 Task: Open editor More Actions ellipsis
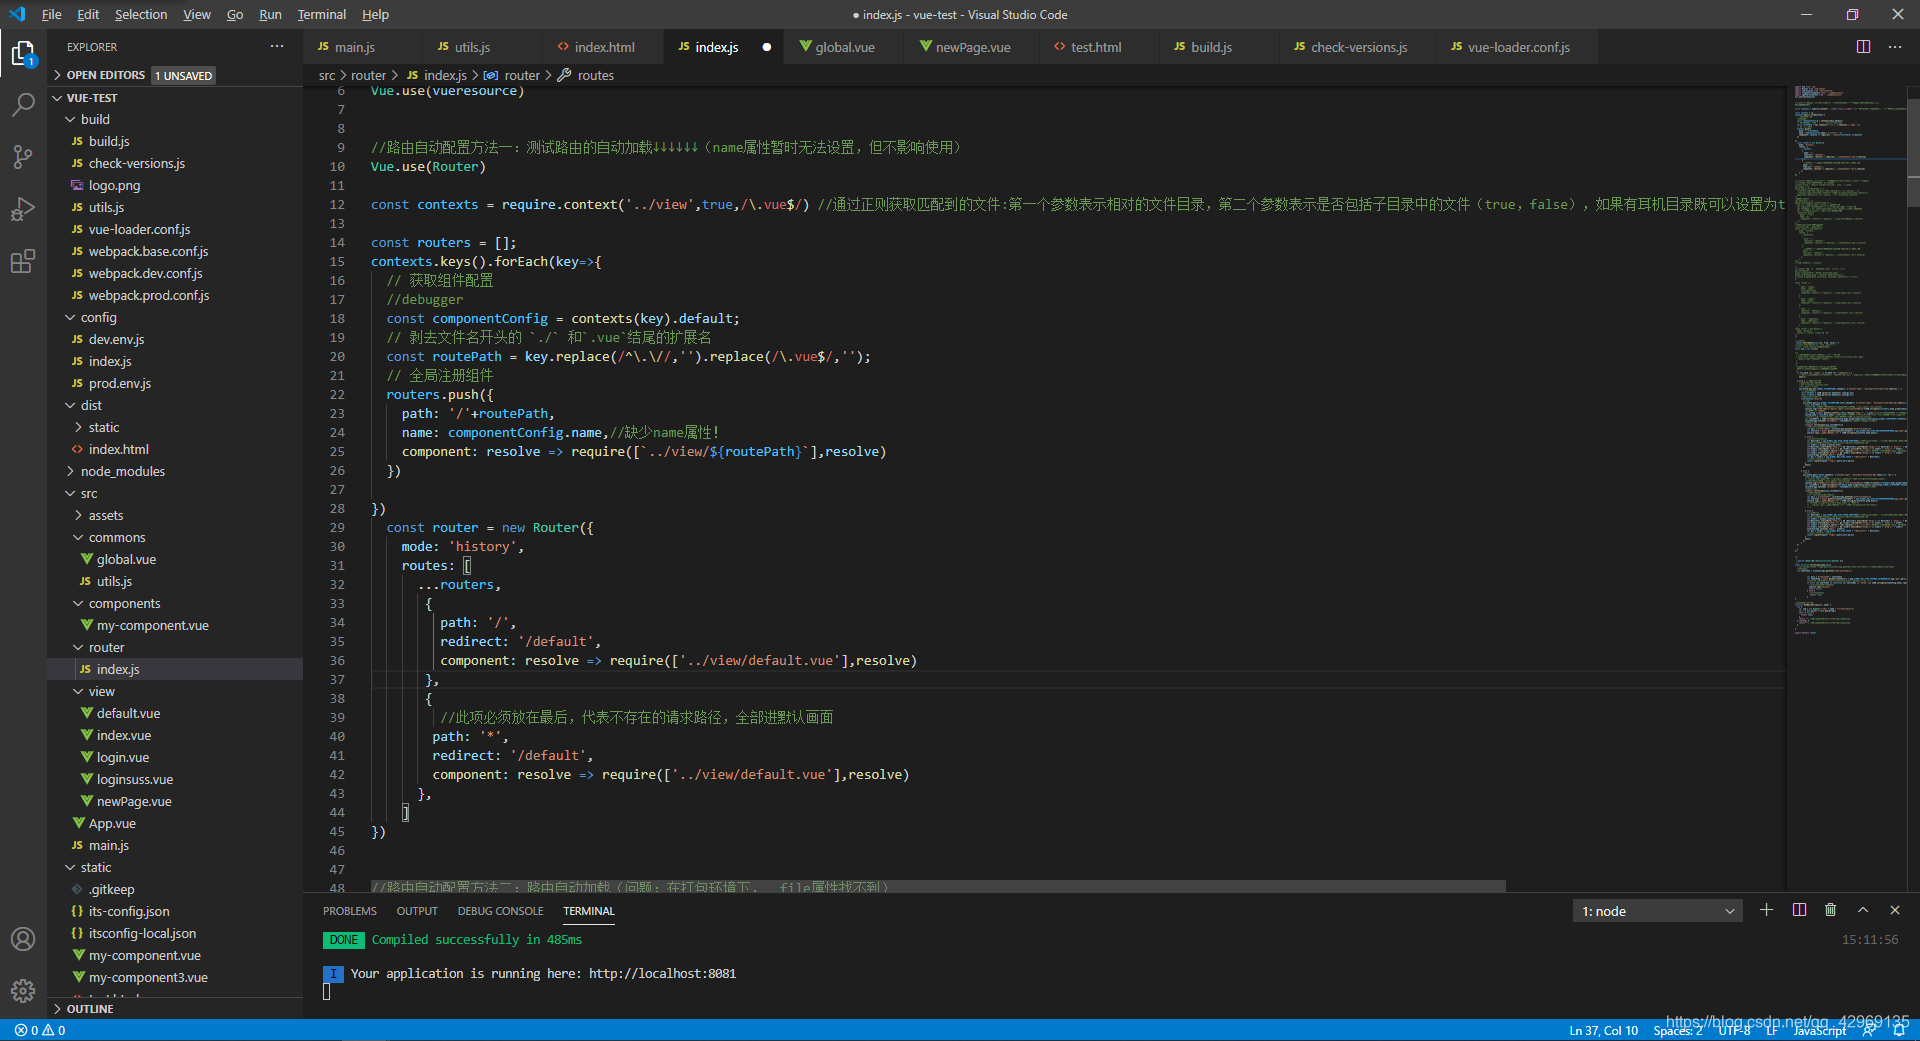point(1895,47)
